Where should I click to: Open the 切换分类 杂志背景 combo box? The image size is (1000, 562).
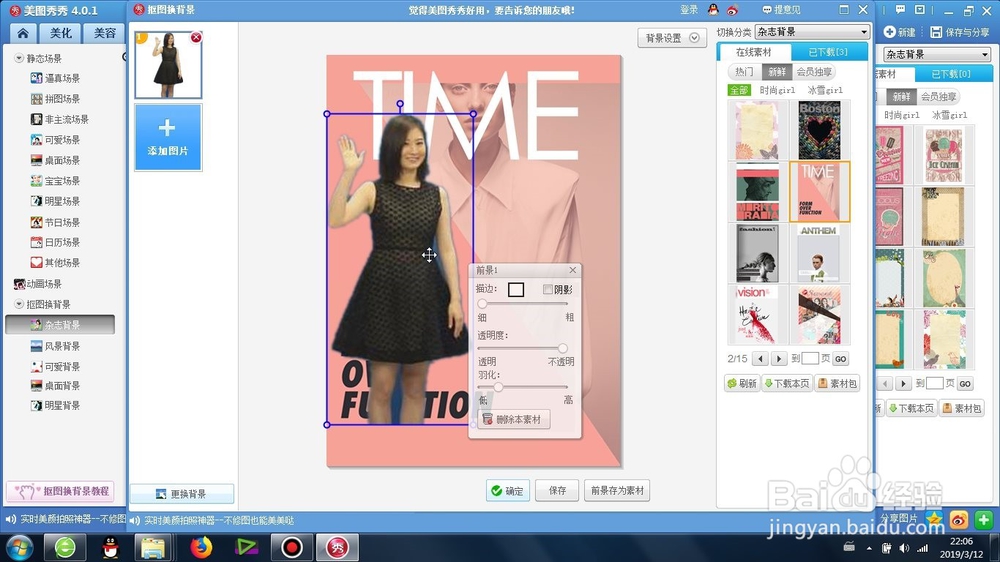(812, 32)
